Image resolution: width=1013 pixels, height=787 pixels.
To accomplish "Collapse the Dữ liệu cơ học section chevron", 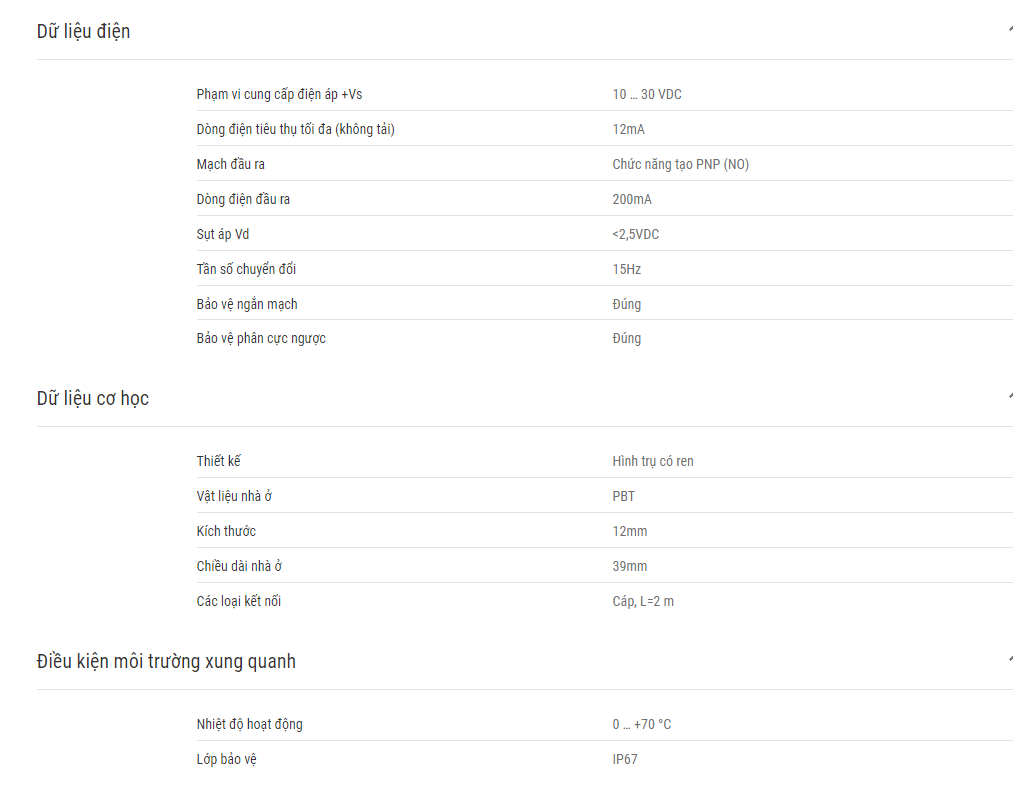I will (1010, 396).
